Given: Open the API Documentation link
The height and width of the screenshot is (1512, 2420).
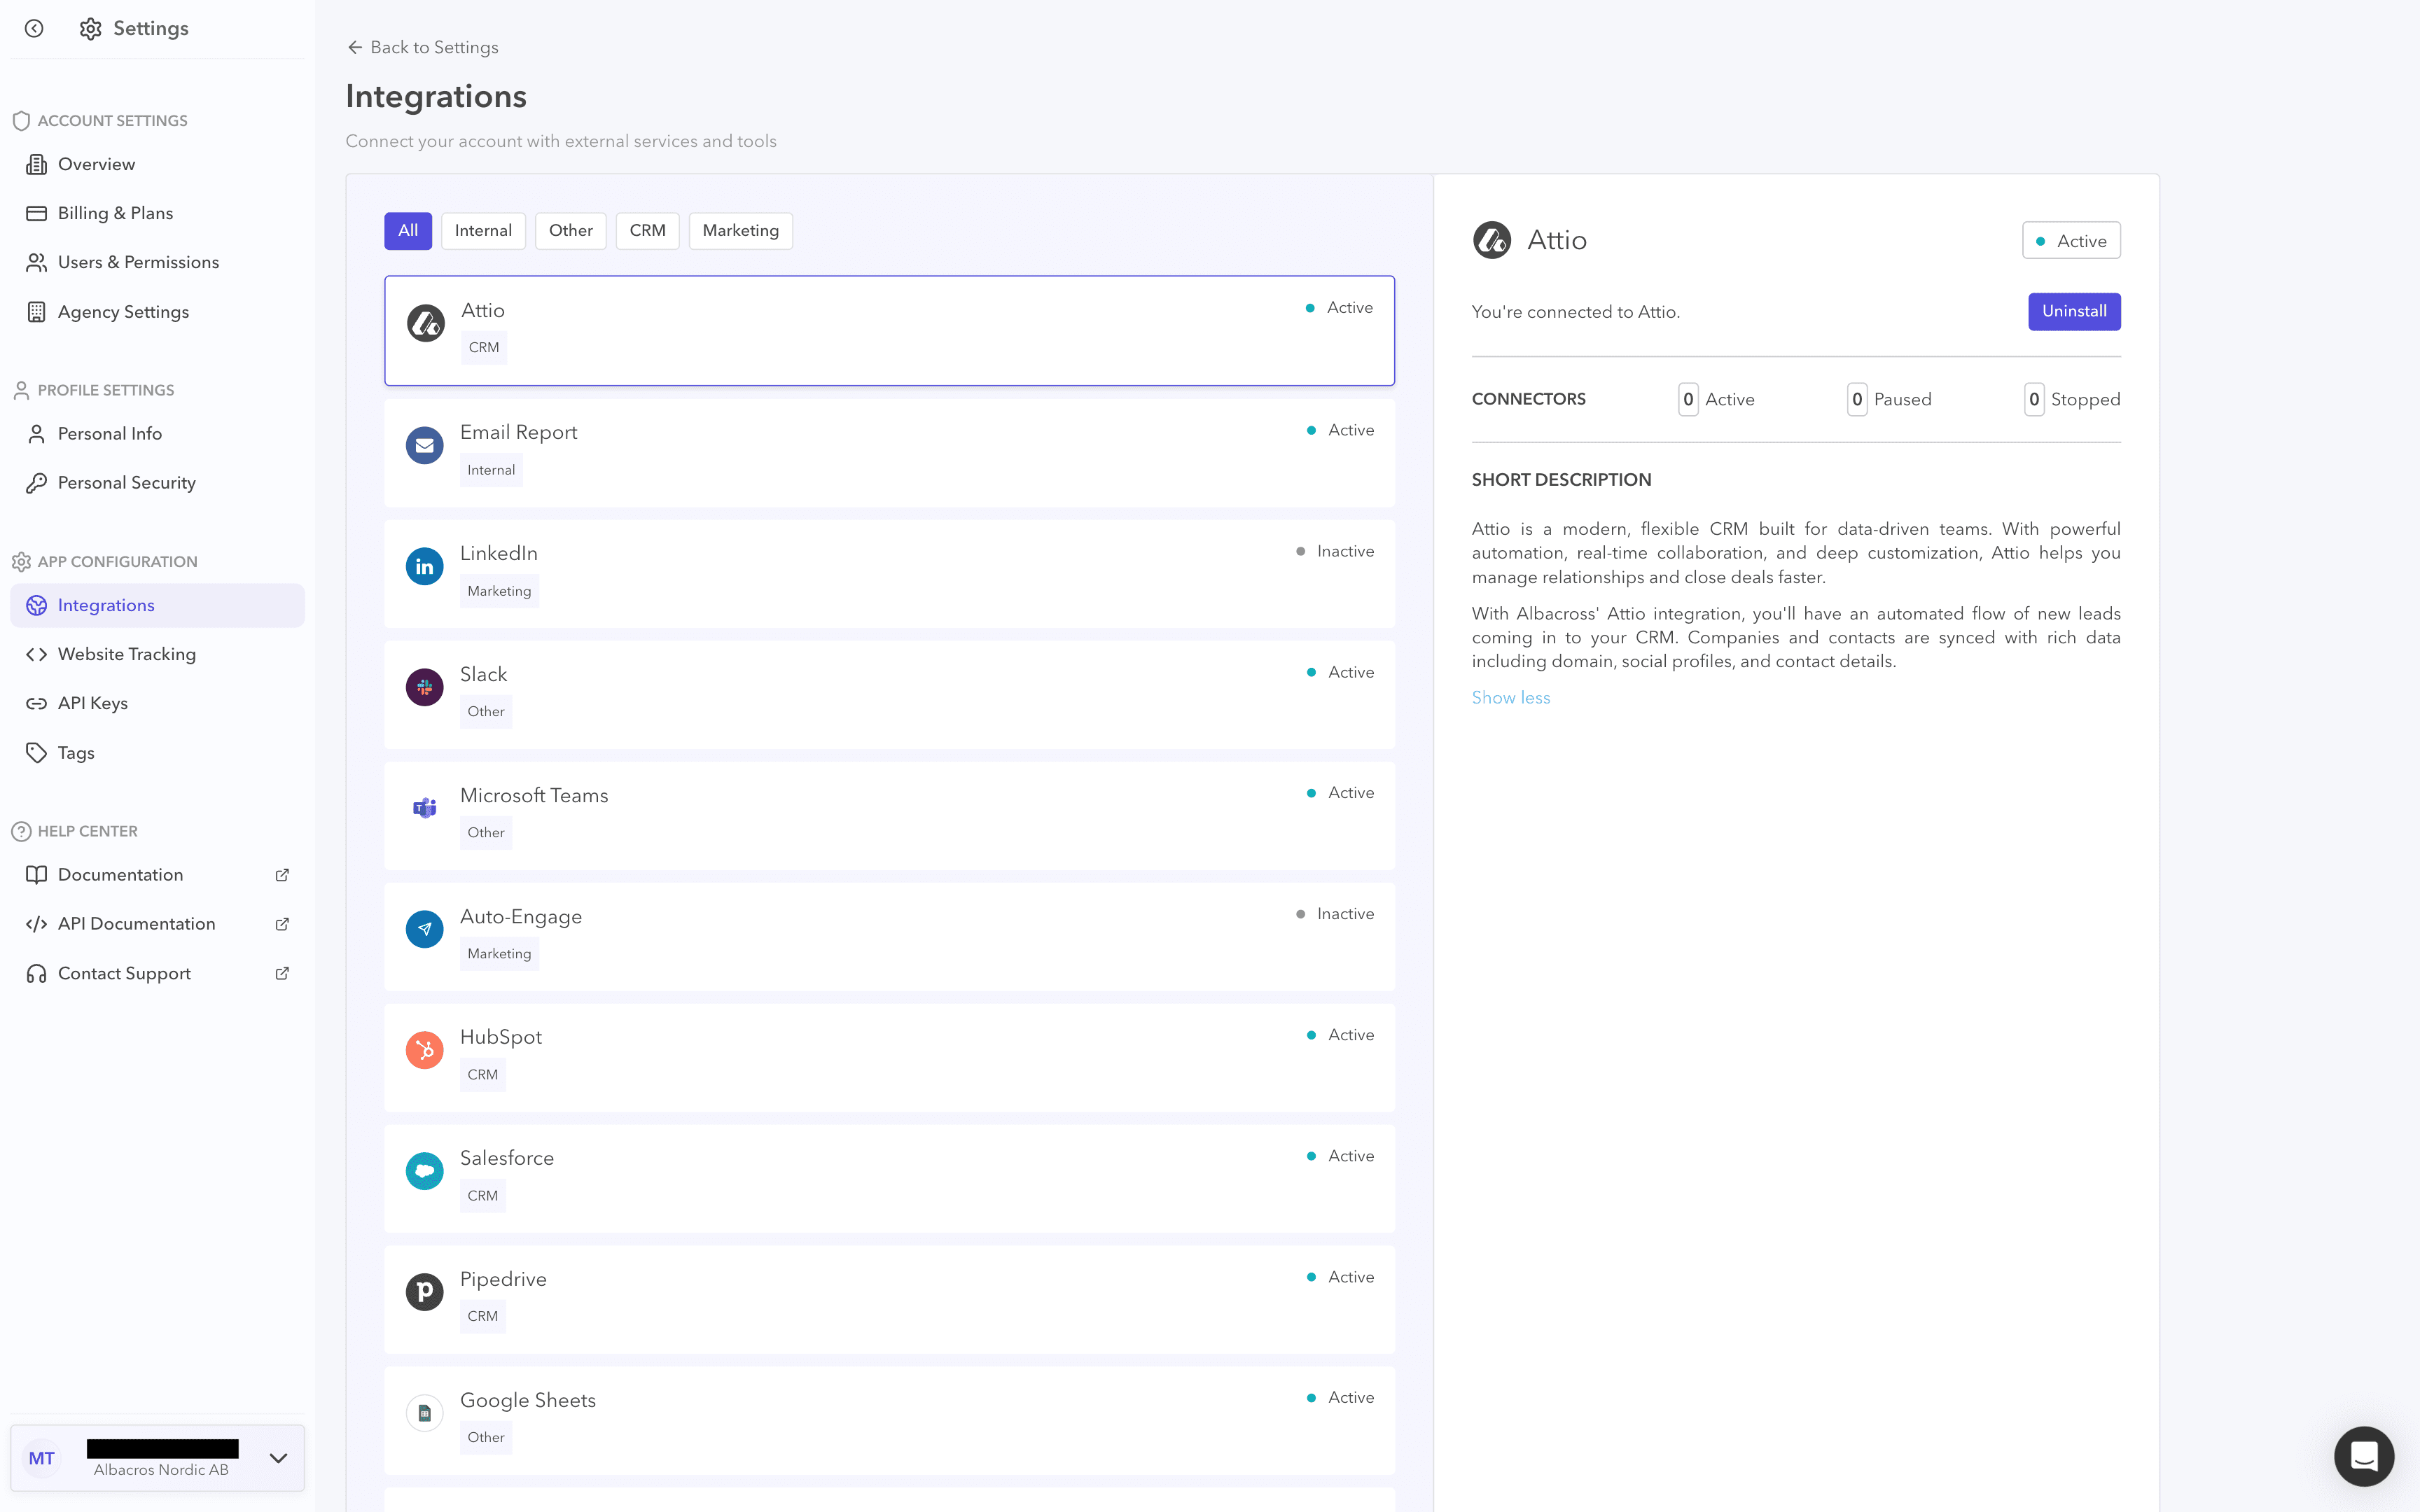Looking at the screenshot, I should point(158,924).
